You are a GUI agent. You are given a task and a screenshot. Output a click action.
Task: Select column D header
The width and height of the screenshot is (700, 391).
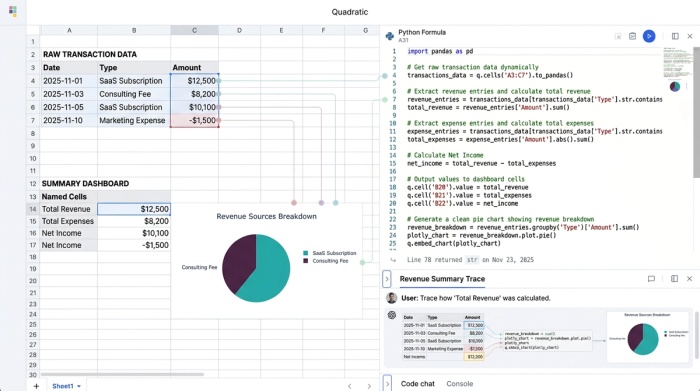[239, 30]
